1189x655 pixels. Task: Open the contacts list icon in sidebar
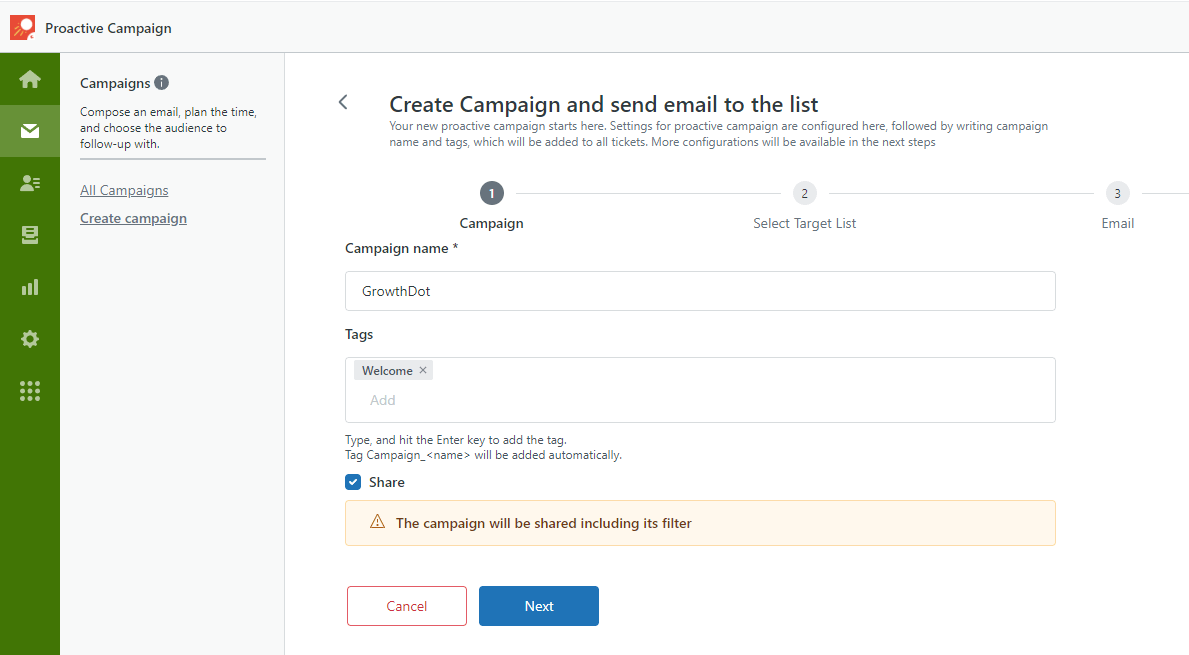coord(30,183)
